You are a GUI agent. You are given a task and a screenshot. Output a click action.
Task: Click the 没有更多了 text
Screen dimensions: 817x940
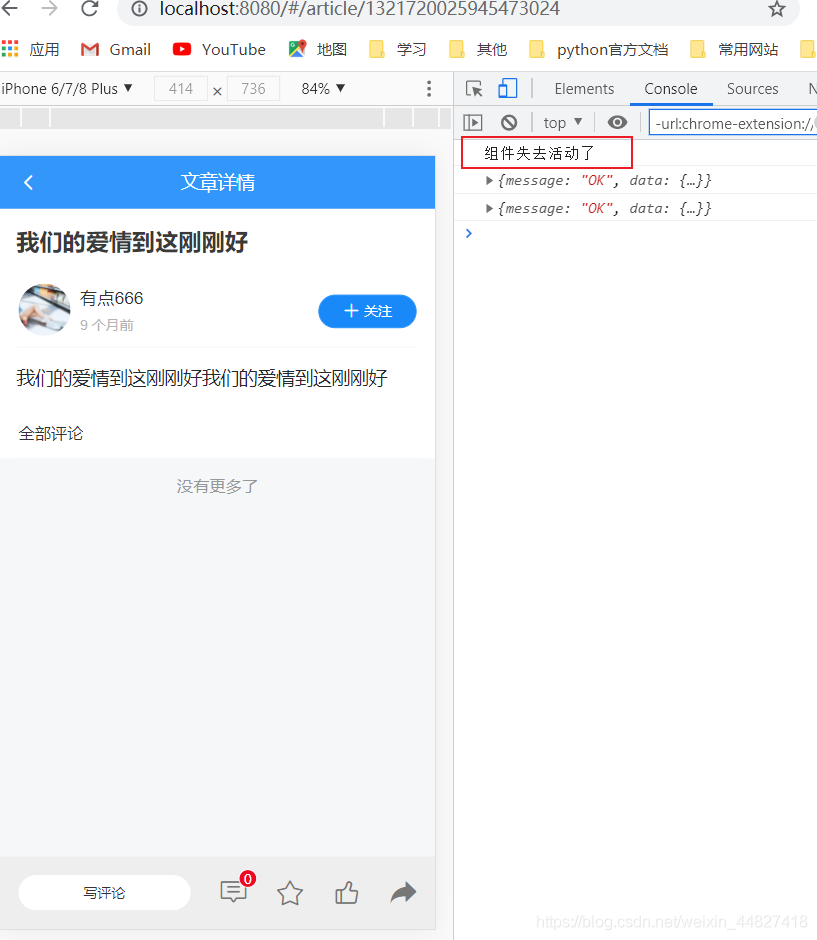(217, 486)
